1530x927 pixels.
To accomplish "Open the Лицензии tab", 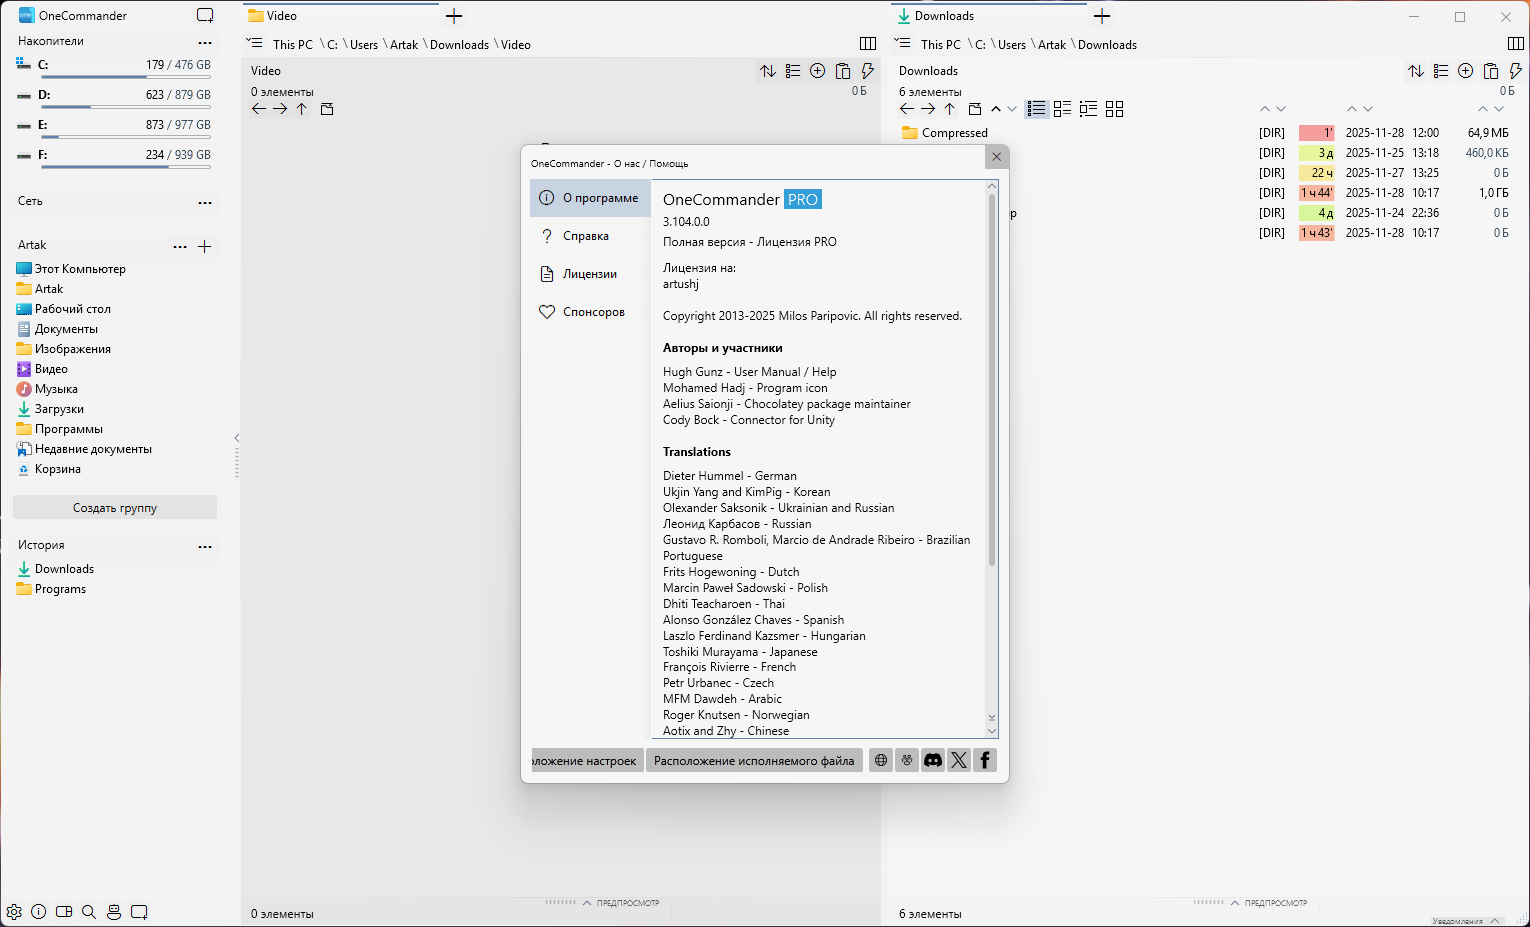I will pyautogui.click(x=590, y=274).
